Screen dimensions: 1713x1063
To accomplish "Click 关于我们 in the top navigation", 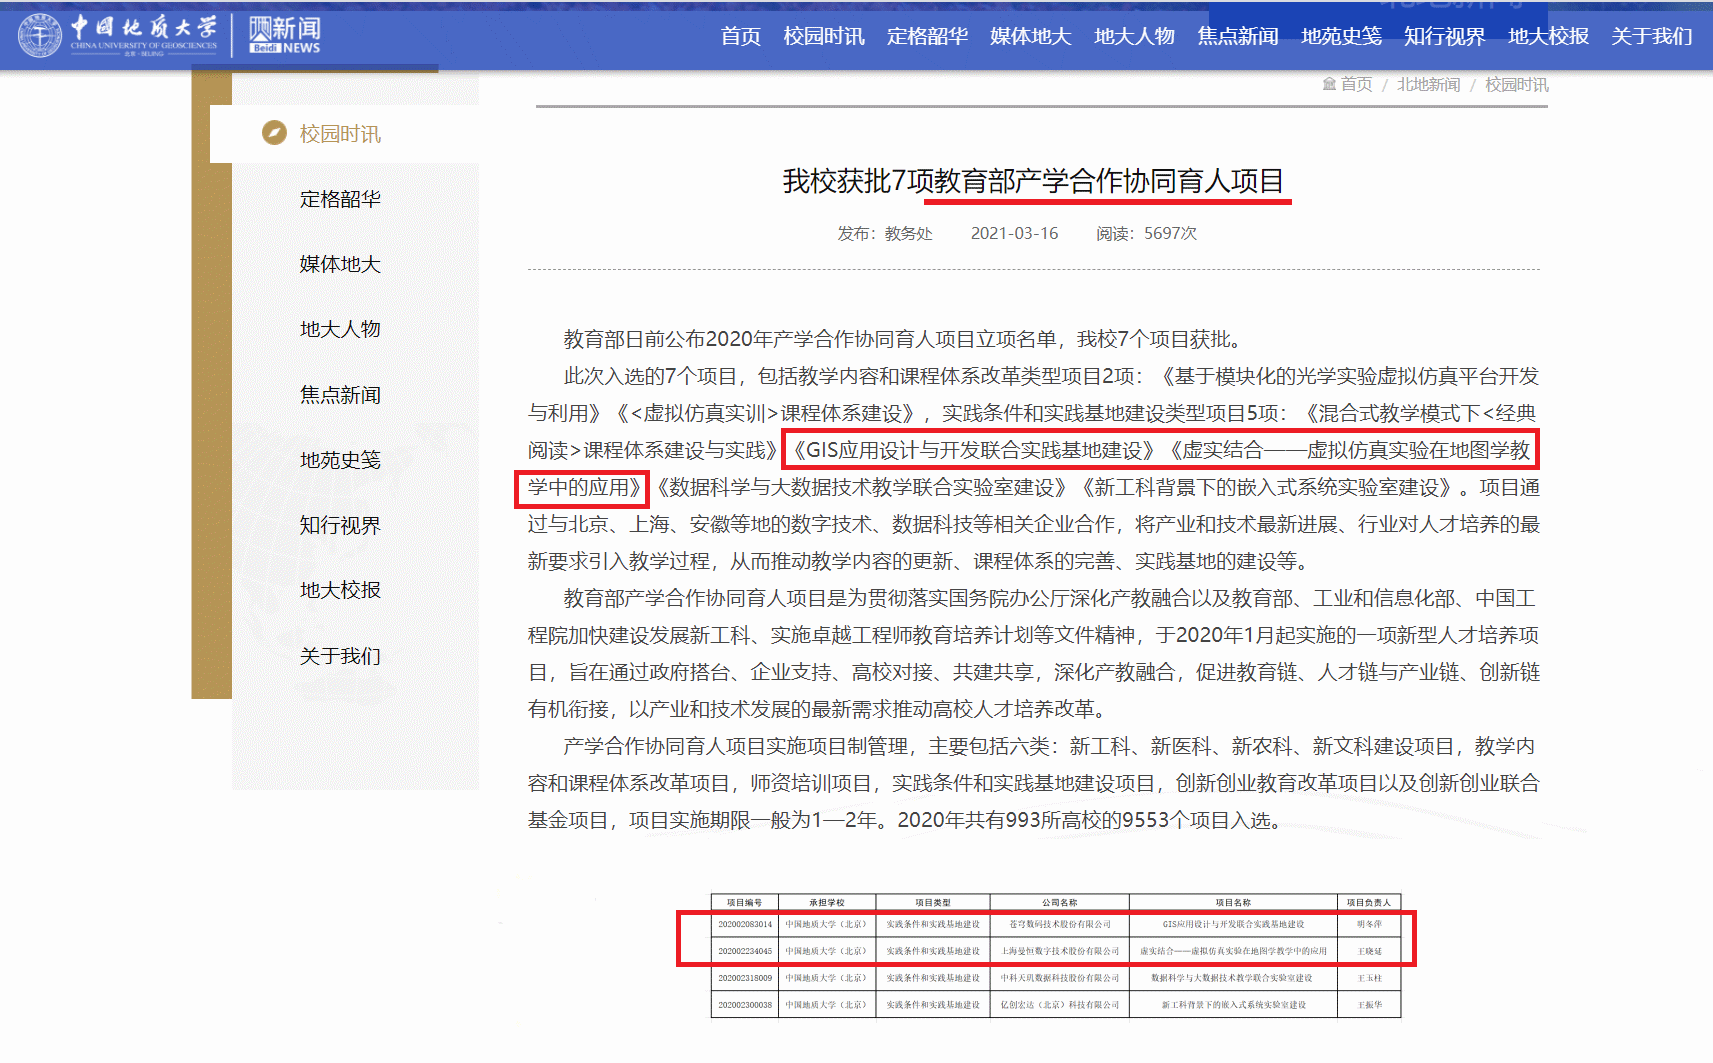I will pyautogui.click(x=1651, y=36).
